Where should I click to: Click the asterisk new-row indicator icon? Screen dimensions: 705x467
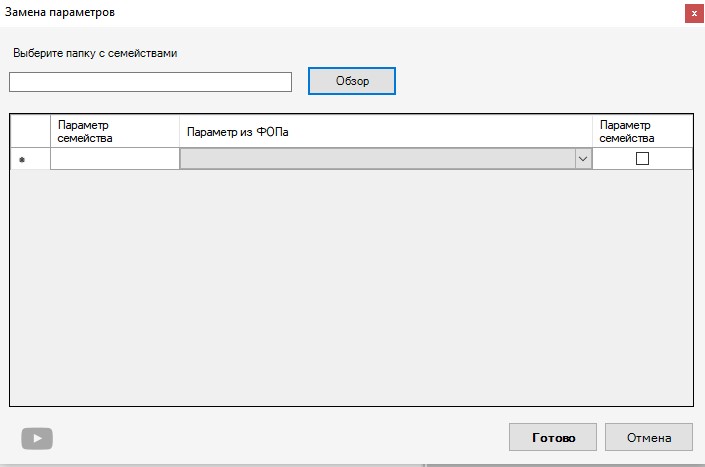pos(22,160)
